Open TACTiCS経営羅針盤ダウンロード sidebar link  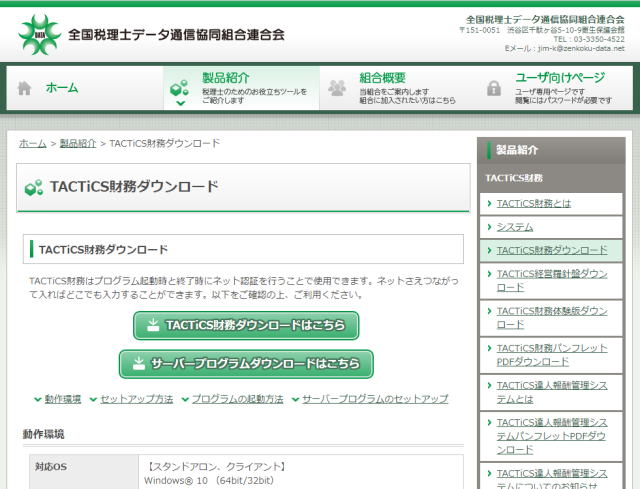[552, 280]
